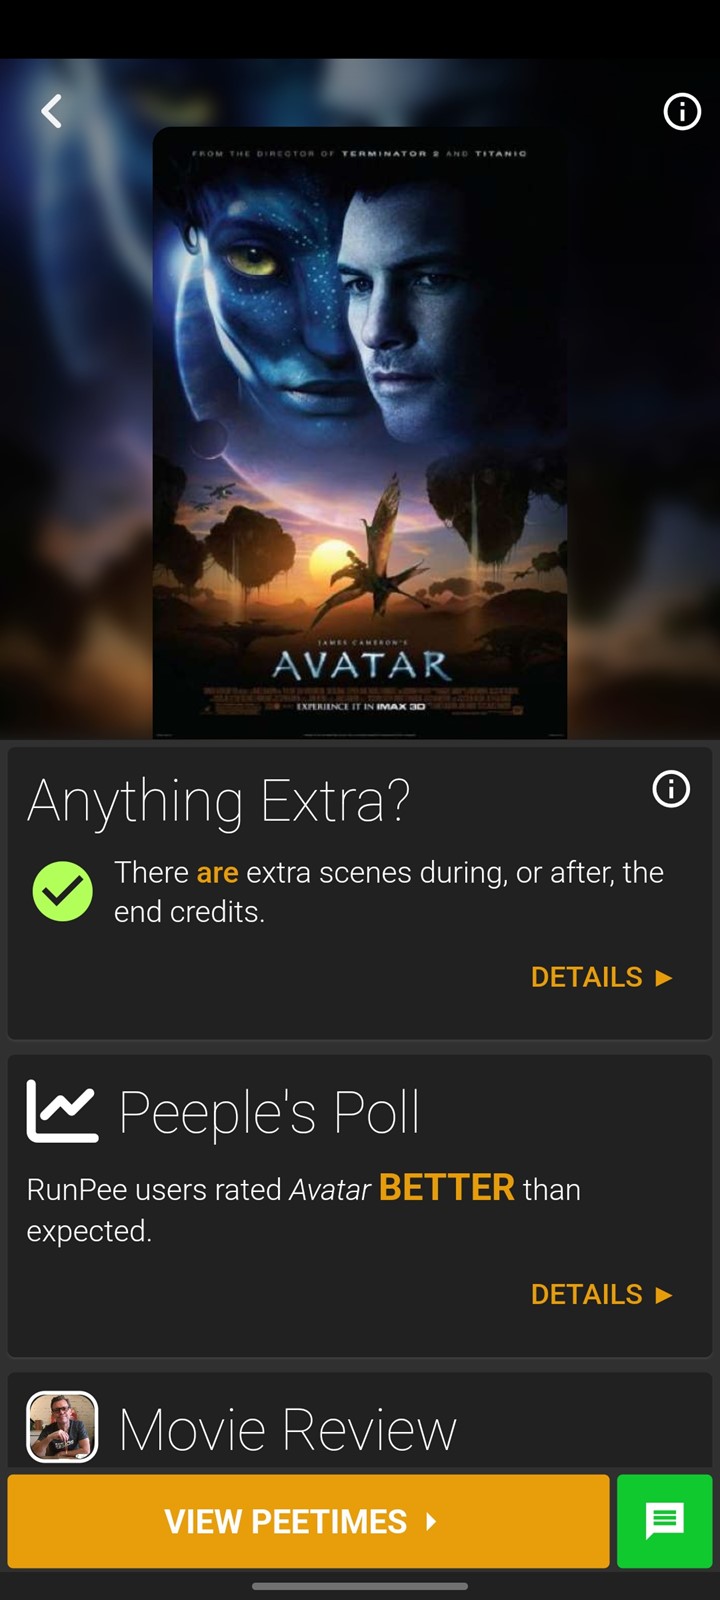720x1600 pixels.
Task: Tap the Movie Review heading
Action: coord(288,1429)
